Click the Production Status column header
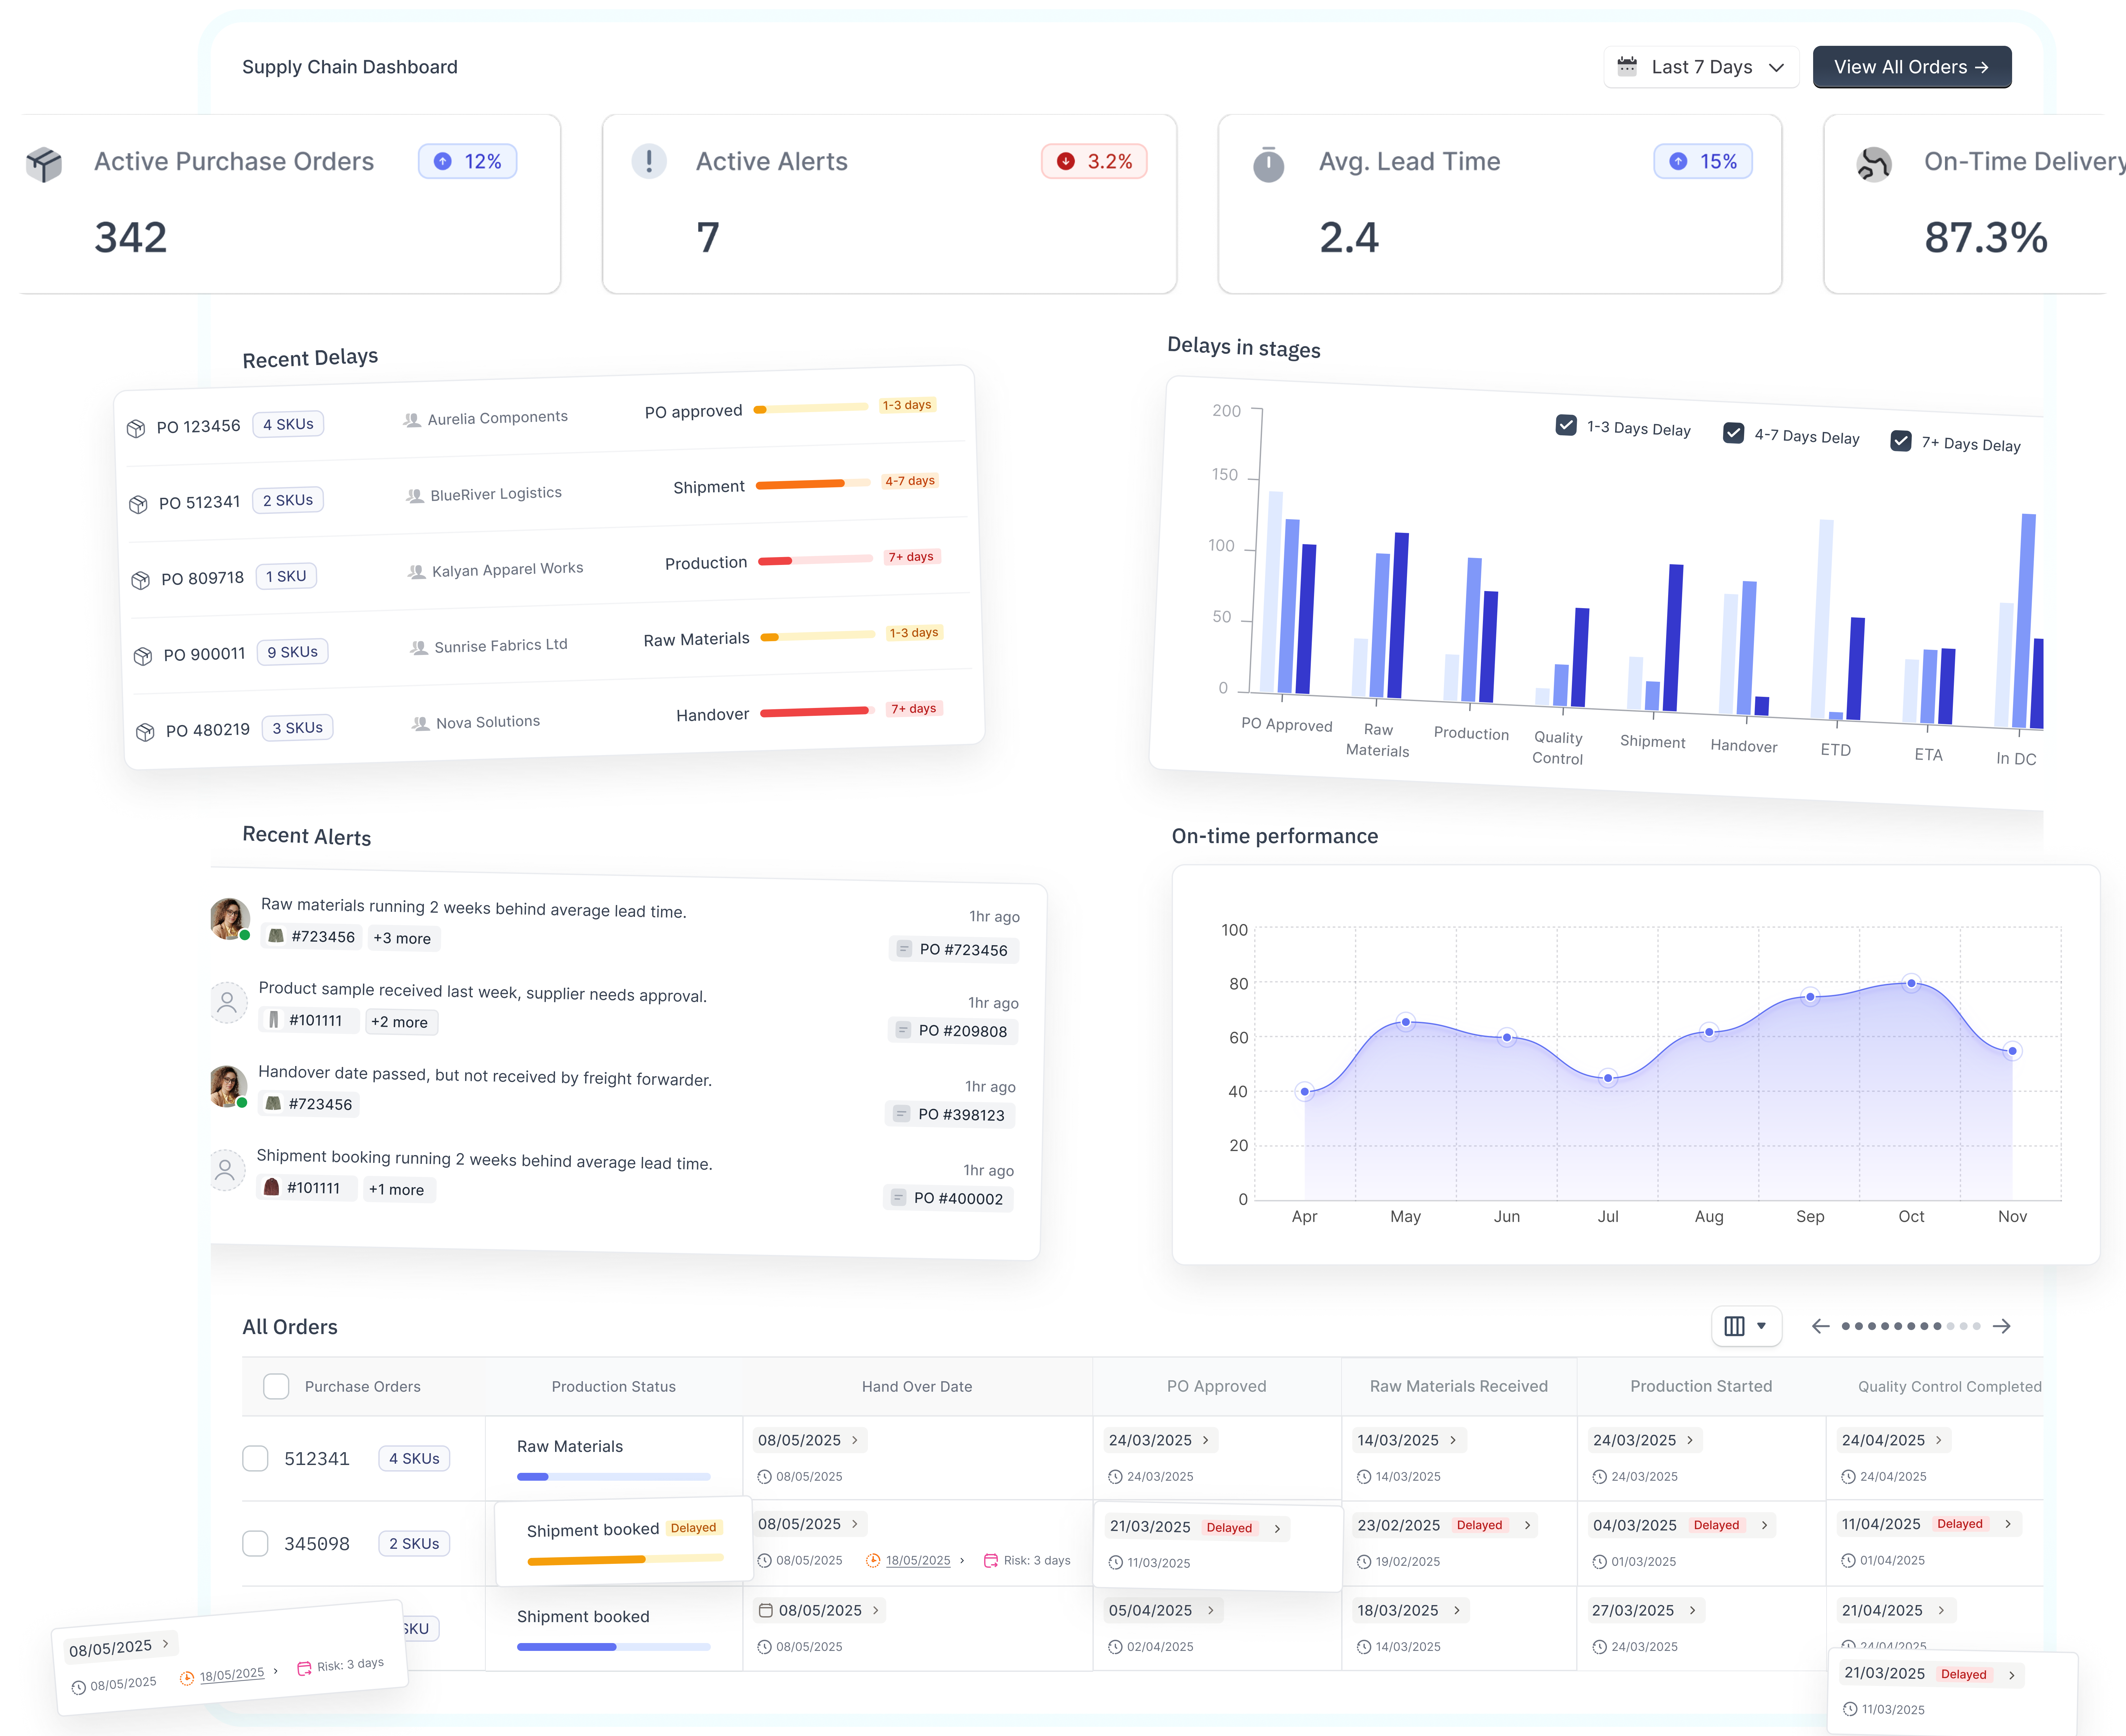This screenshot has width=2126, height=1736. 613,1386
